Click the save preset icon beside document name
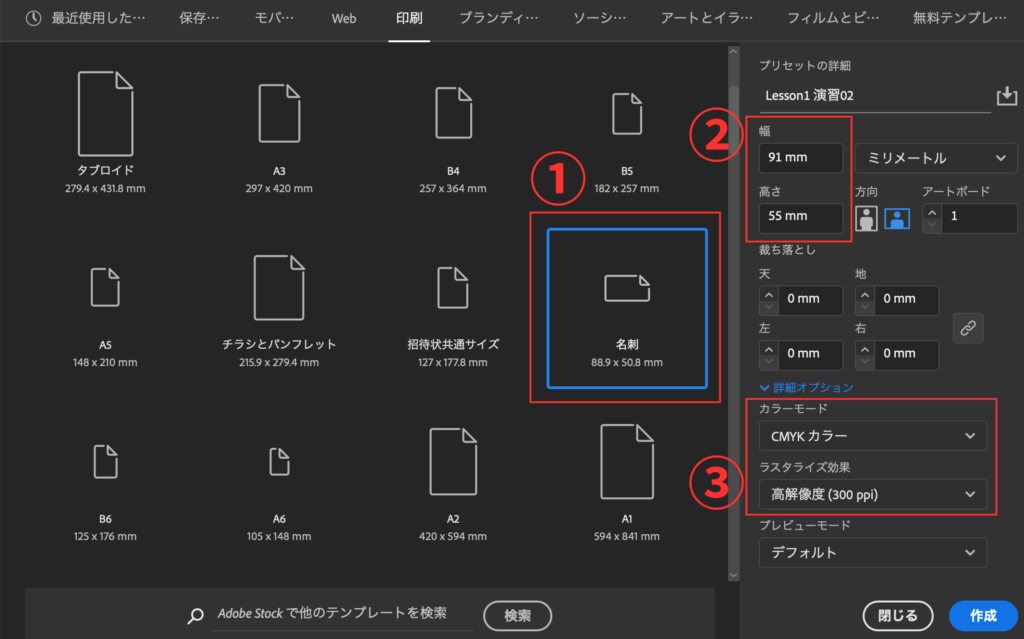This screenshot has width=1024, height=639. click(x=1006, y=95)
